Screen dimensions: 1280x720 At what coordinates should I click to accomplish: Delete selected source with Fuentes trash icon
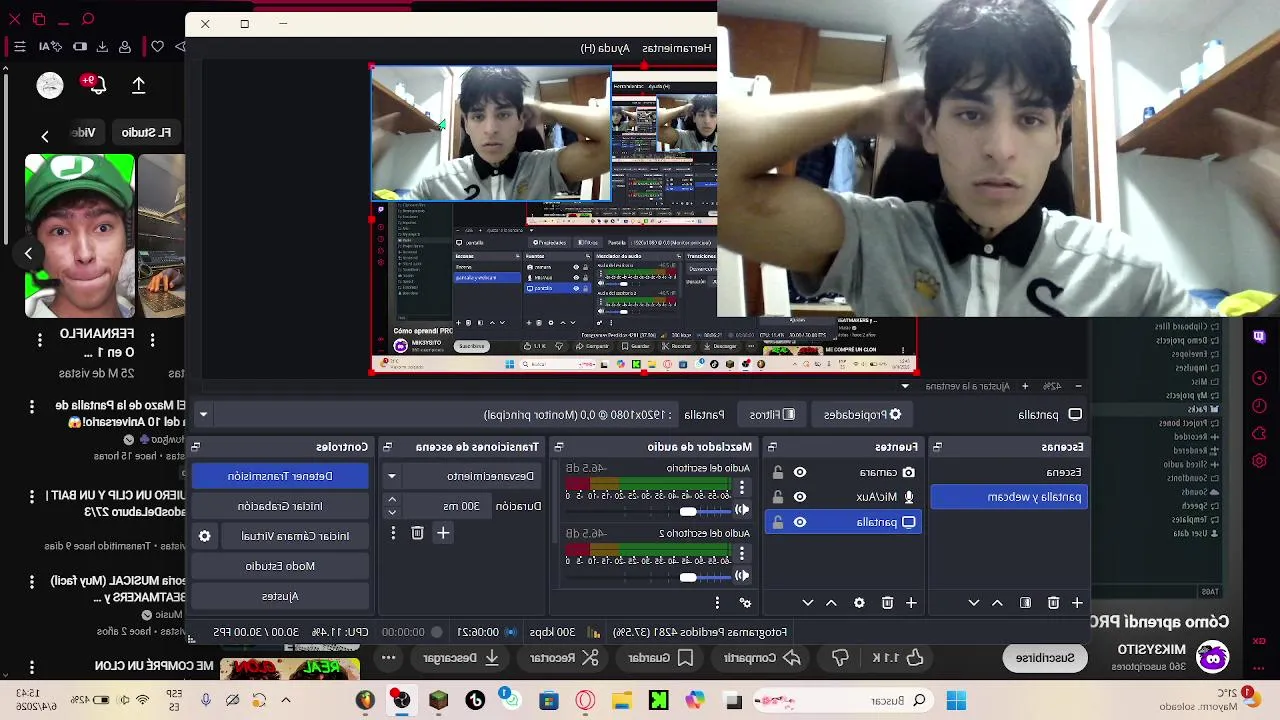click(887, 603)
